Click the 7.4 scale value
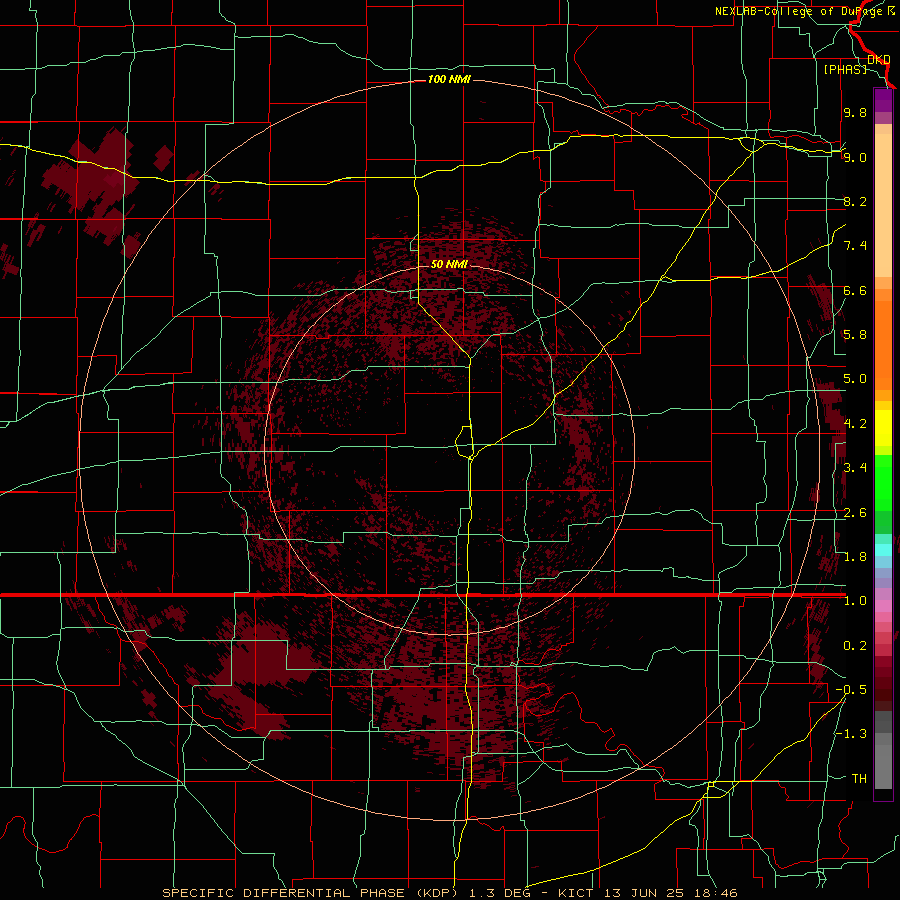Image resolution: width=900 pixels, height=900 pixels. pyautogui.click(x=855, y=246)
